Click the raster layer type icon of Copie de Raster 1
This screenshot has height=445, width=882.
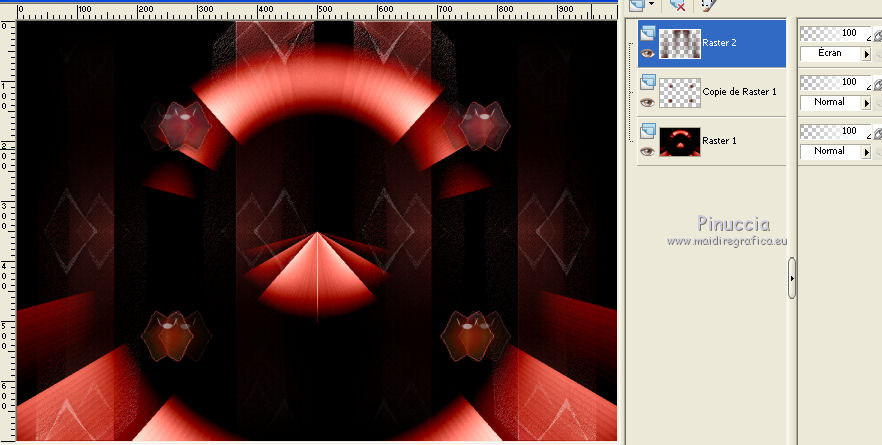pyautogui.click(x=647, y=83)
